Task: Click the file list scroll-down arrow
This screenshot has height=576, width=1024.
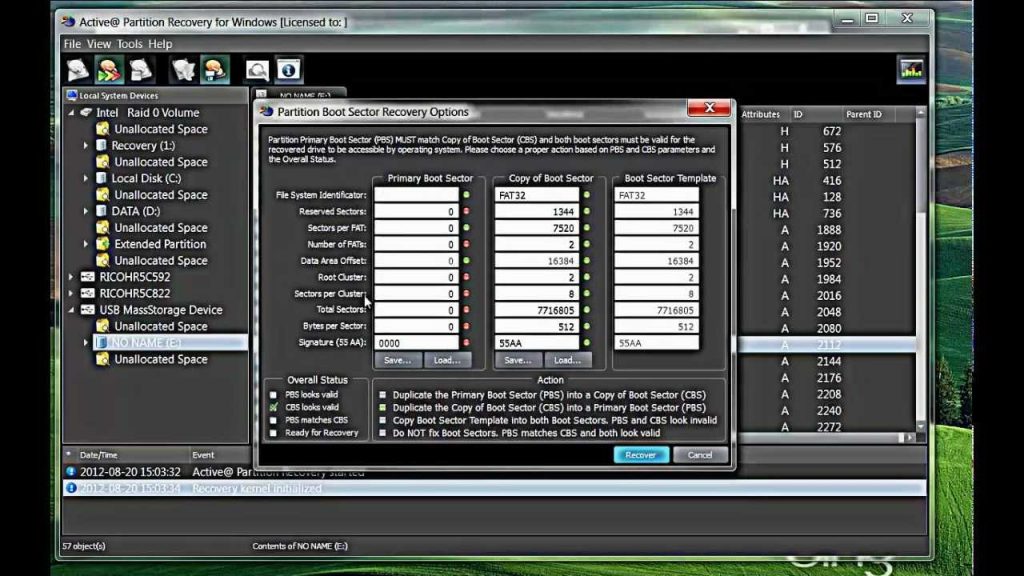Action: click(921, 426)
